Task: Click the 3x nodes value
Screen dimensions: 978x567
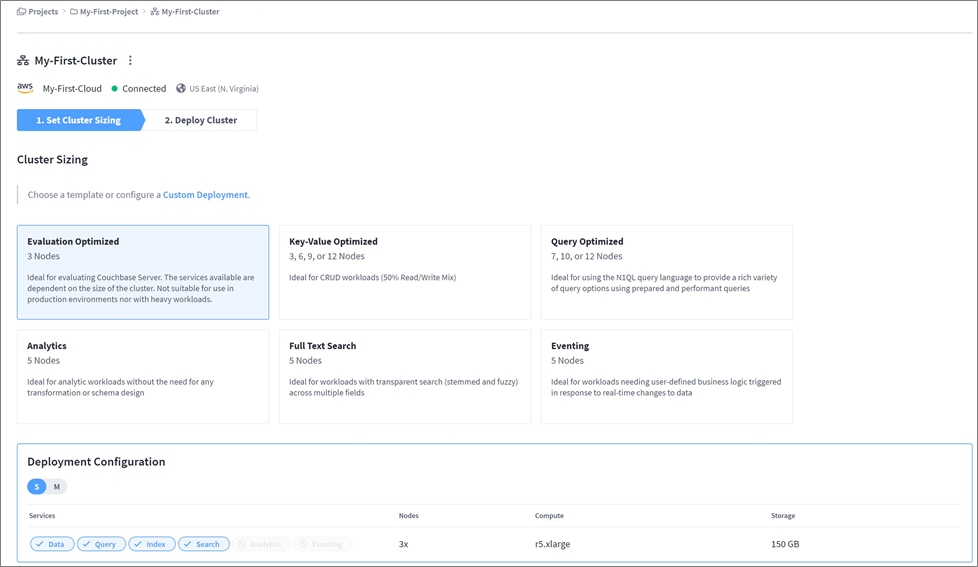Action: click(x=404, y=544)
